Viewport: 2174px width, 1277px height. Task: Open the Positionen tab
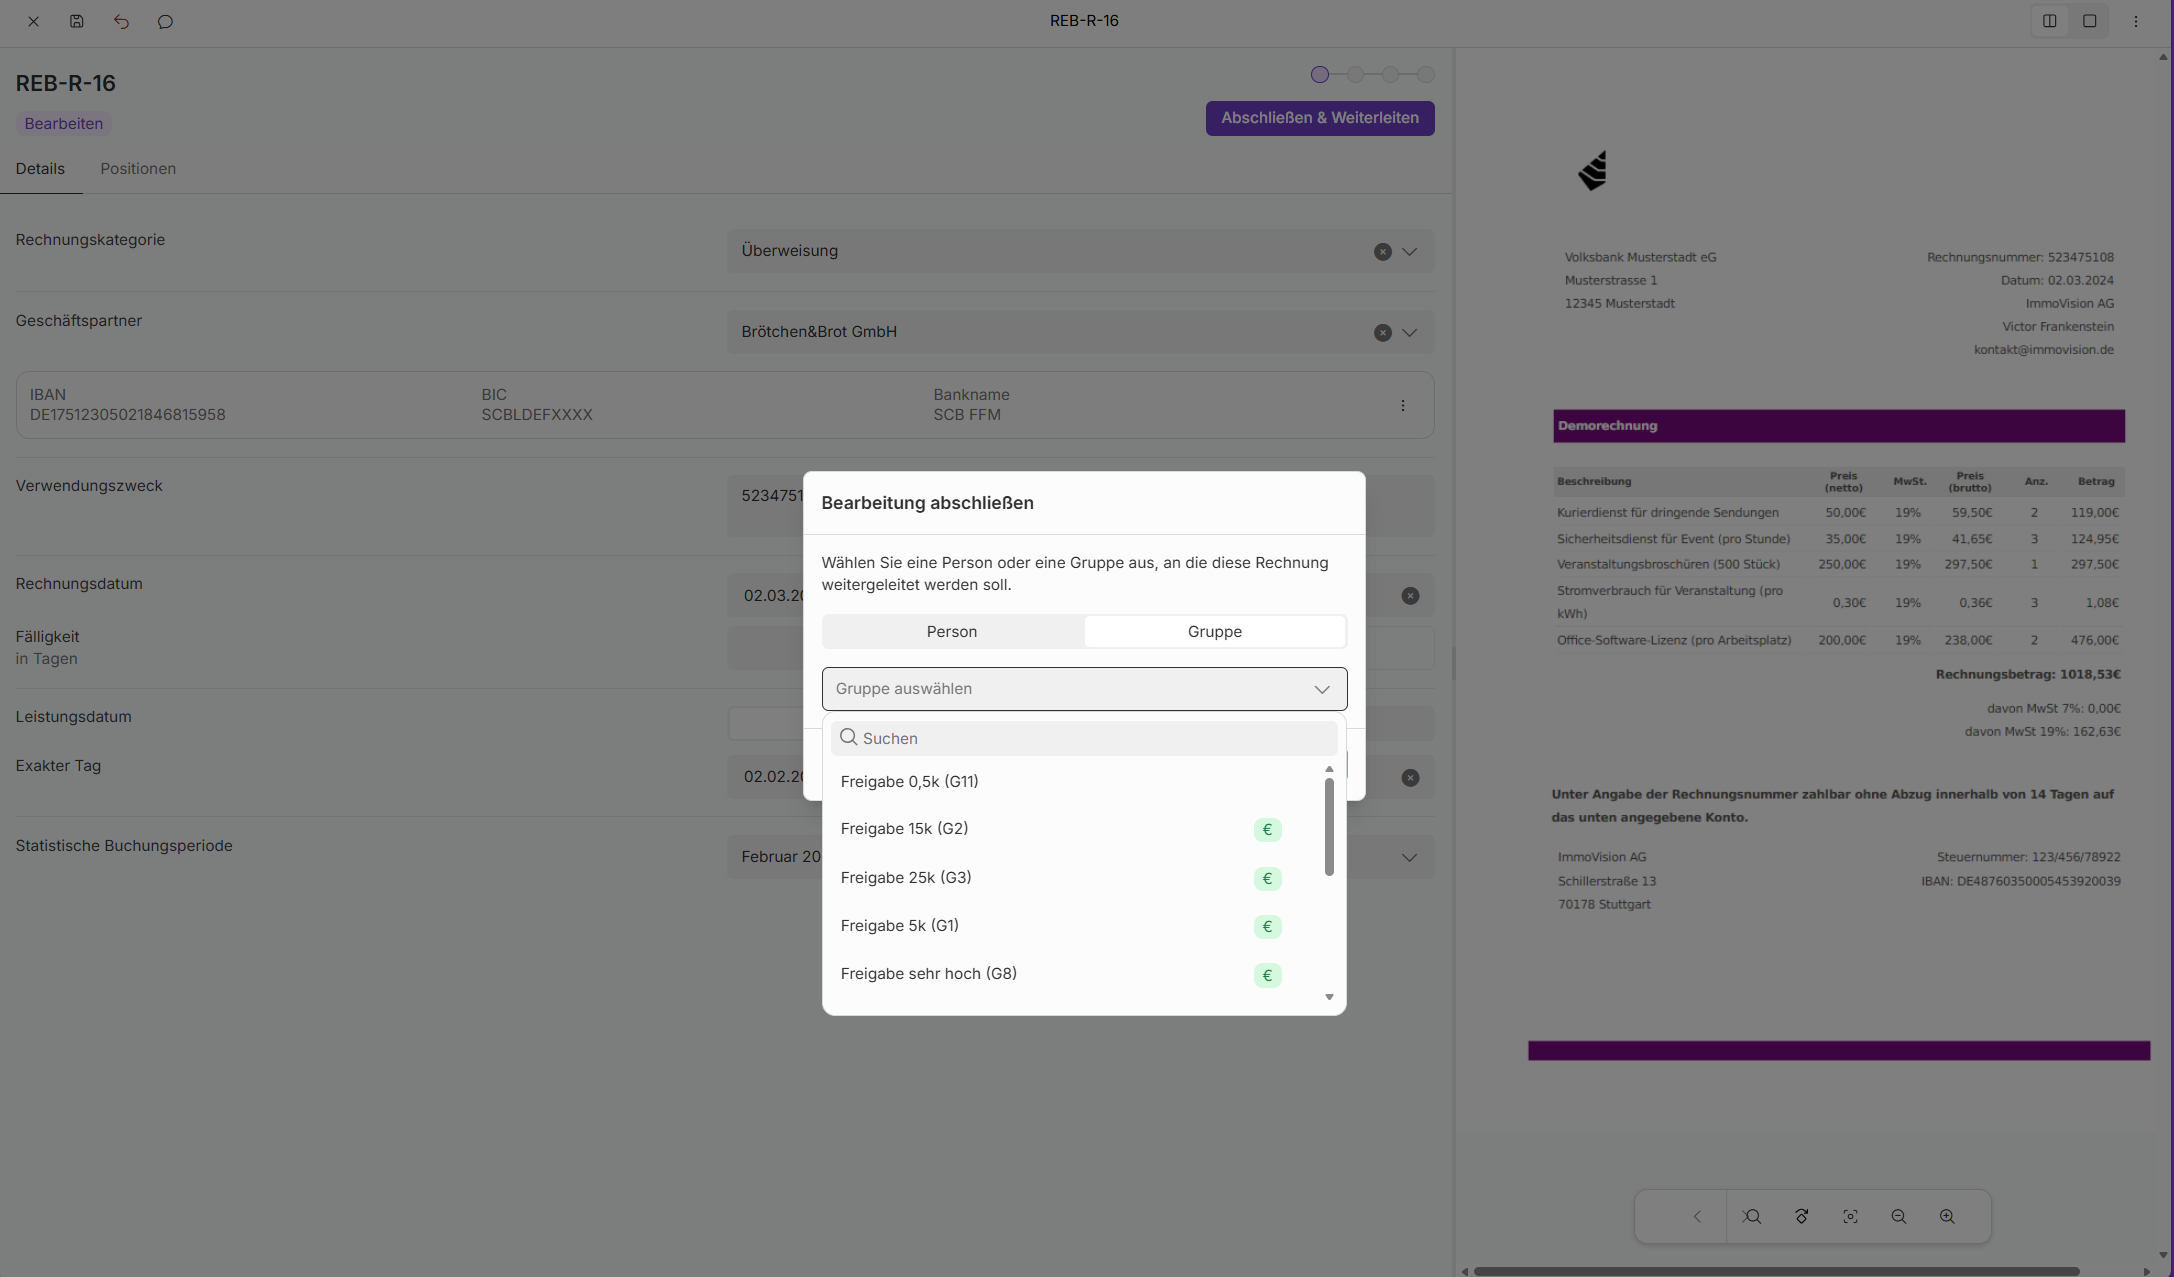(x=138, y=168)
